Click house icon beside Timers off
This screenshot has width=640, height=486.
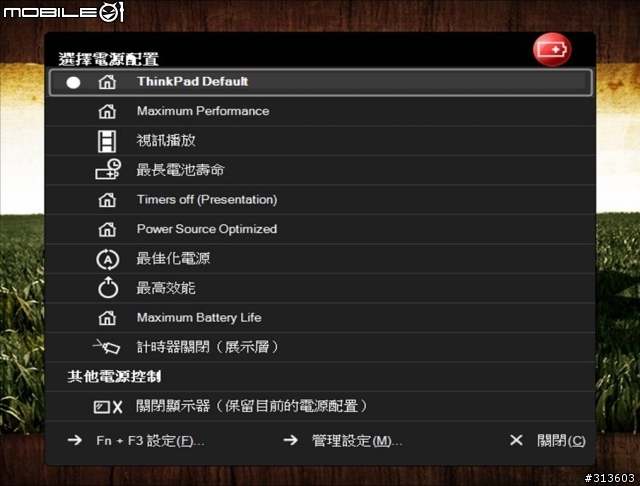pyautogui.click(x=107, y=200)
